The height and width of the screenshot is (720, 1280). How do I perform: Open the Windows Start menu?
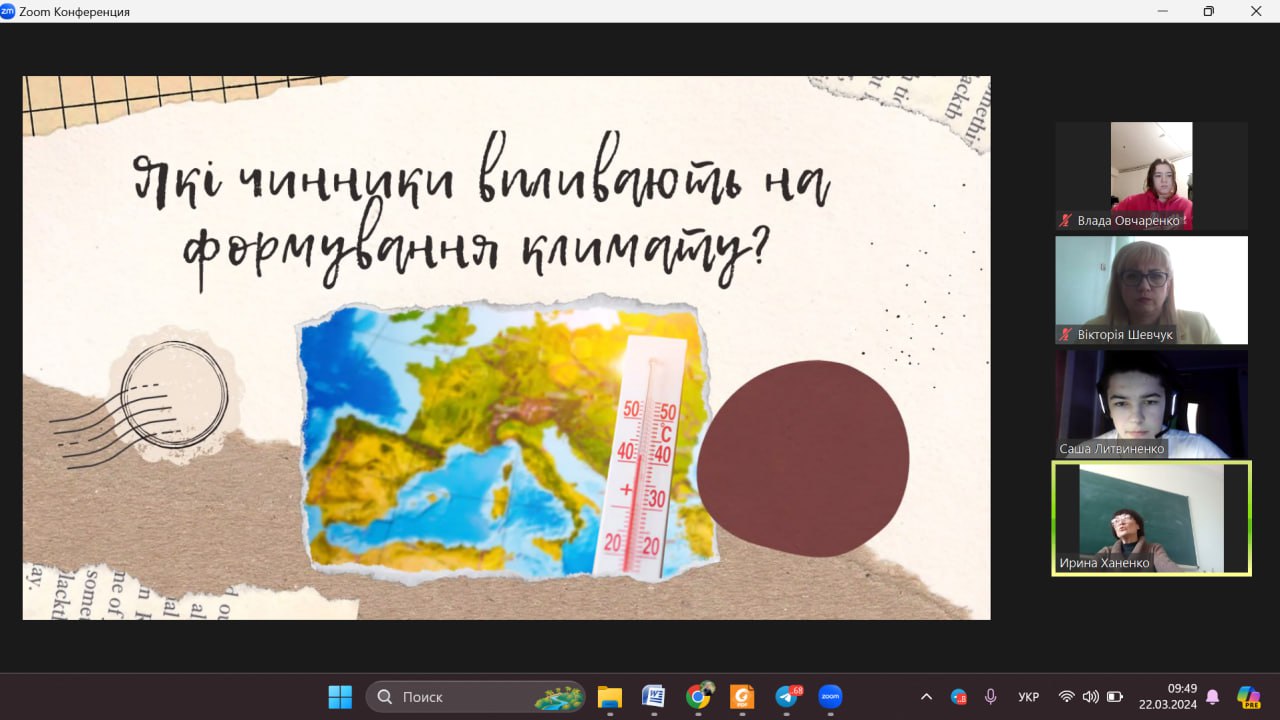click(x=340, y=697)
